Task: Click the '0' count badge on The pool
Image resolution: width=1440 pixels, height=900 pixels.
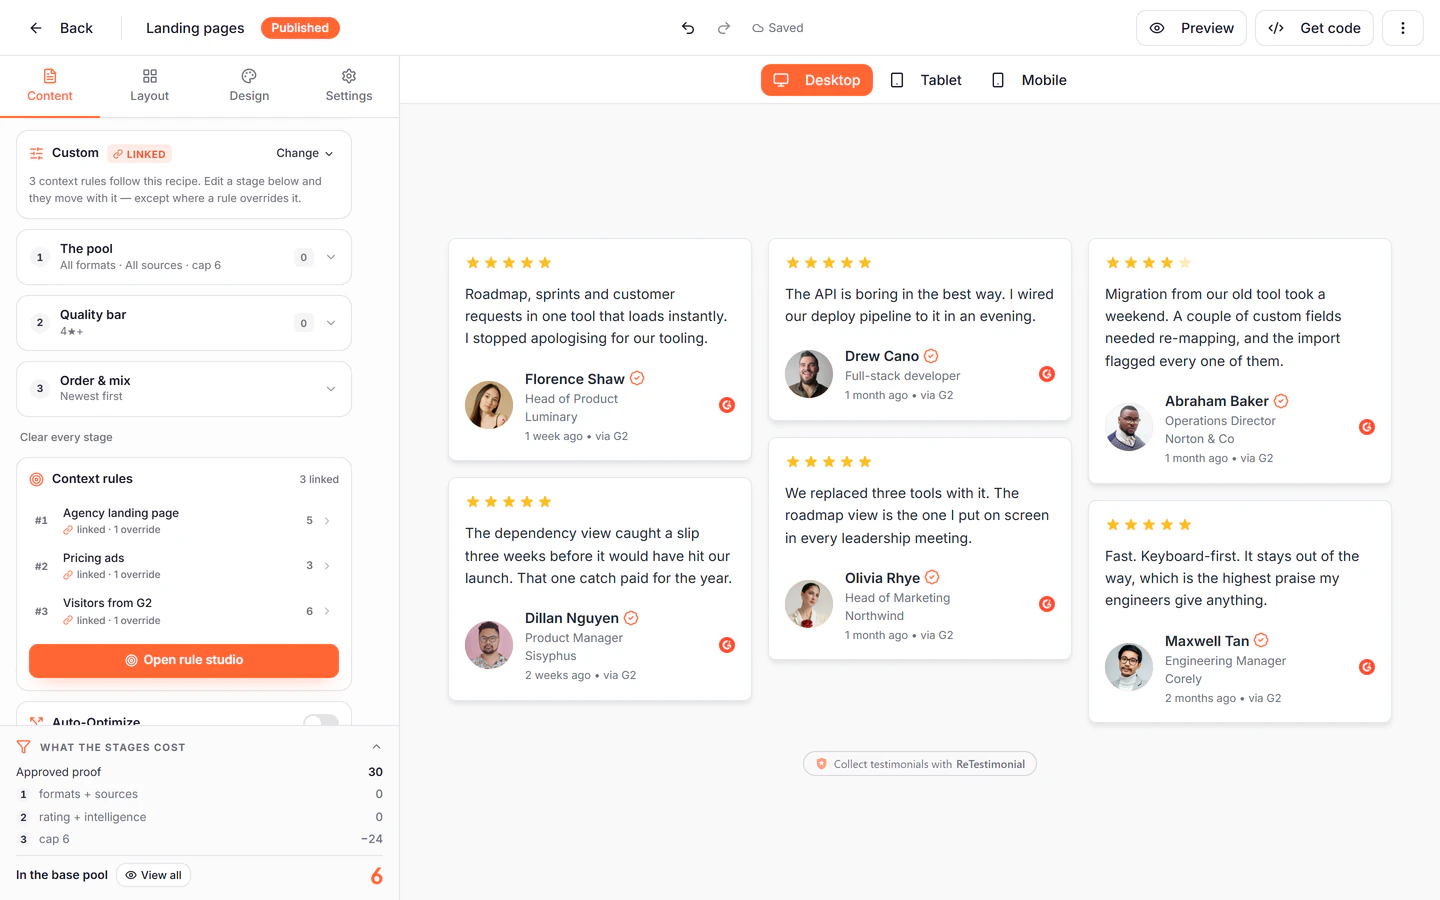Action: coord(304,257)
